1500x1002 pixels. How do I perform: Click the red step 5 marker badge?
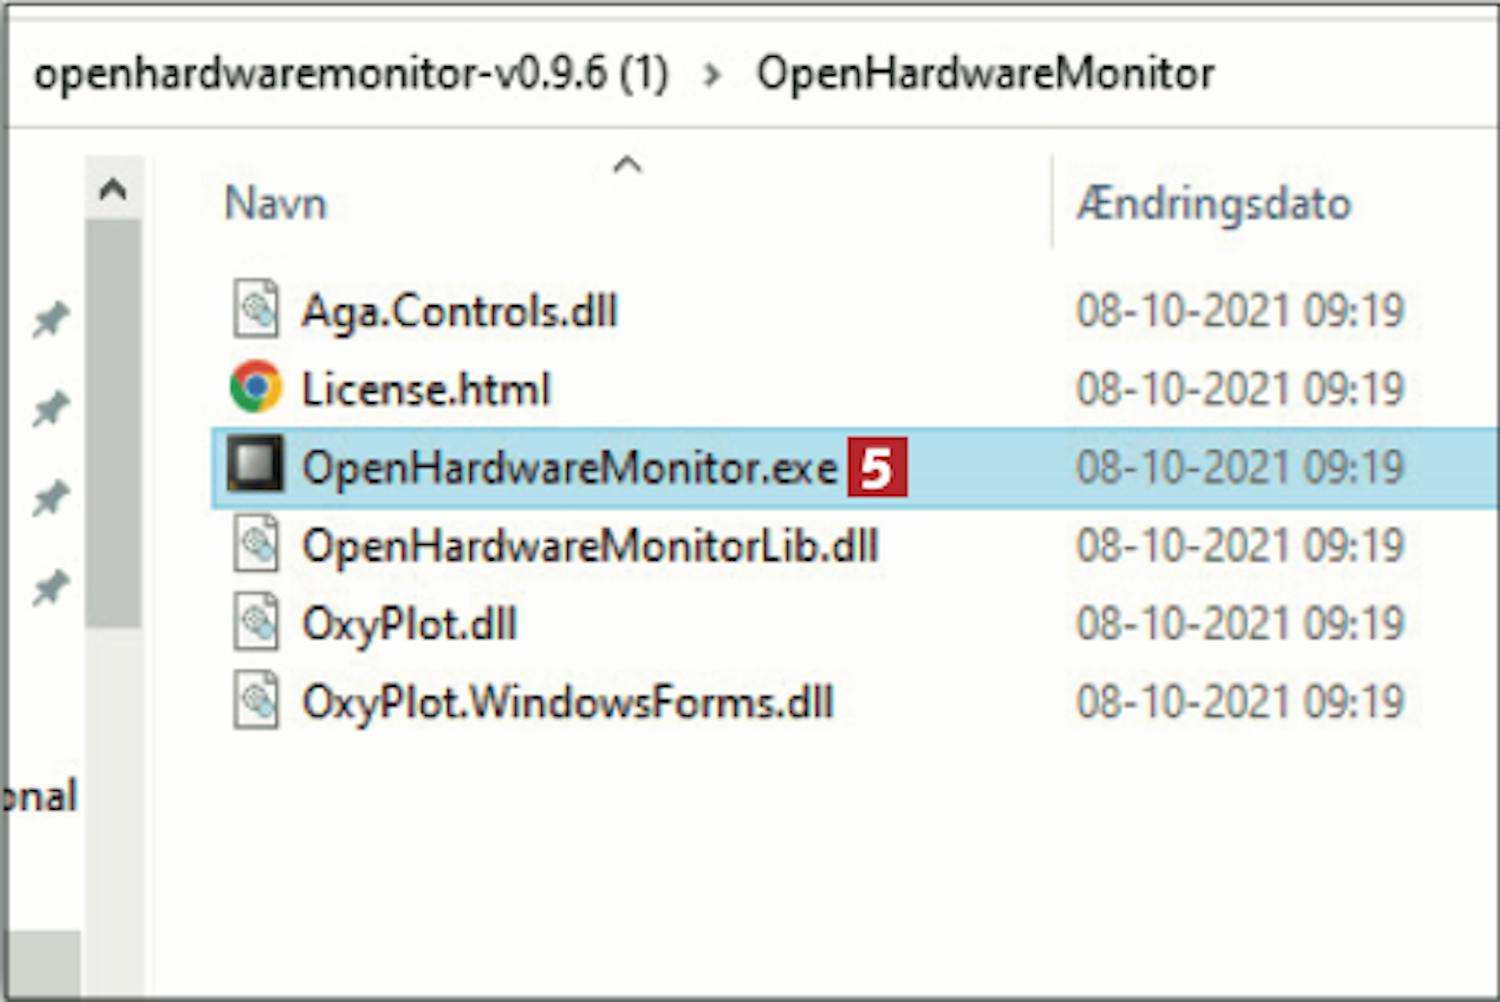click(877, 466)
